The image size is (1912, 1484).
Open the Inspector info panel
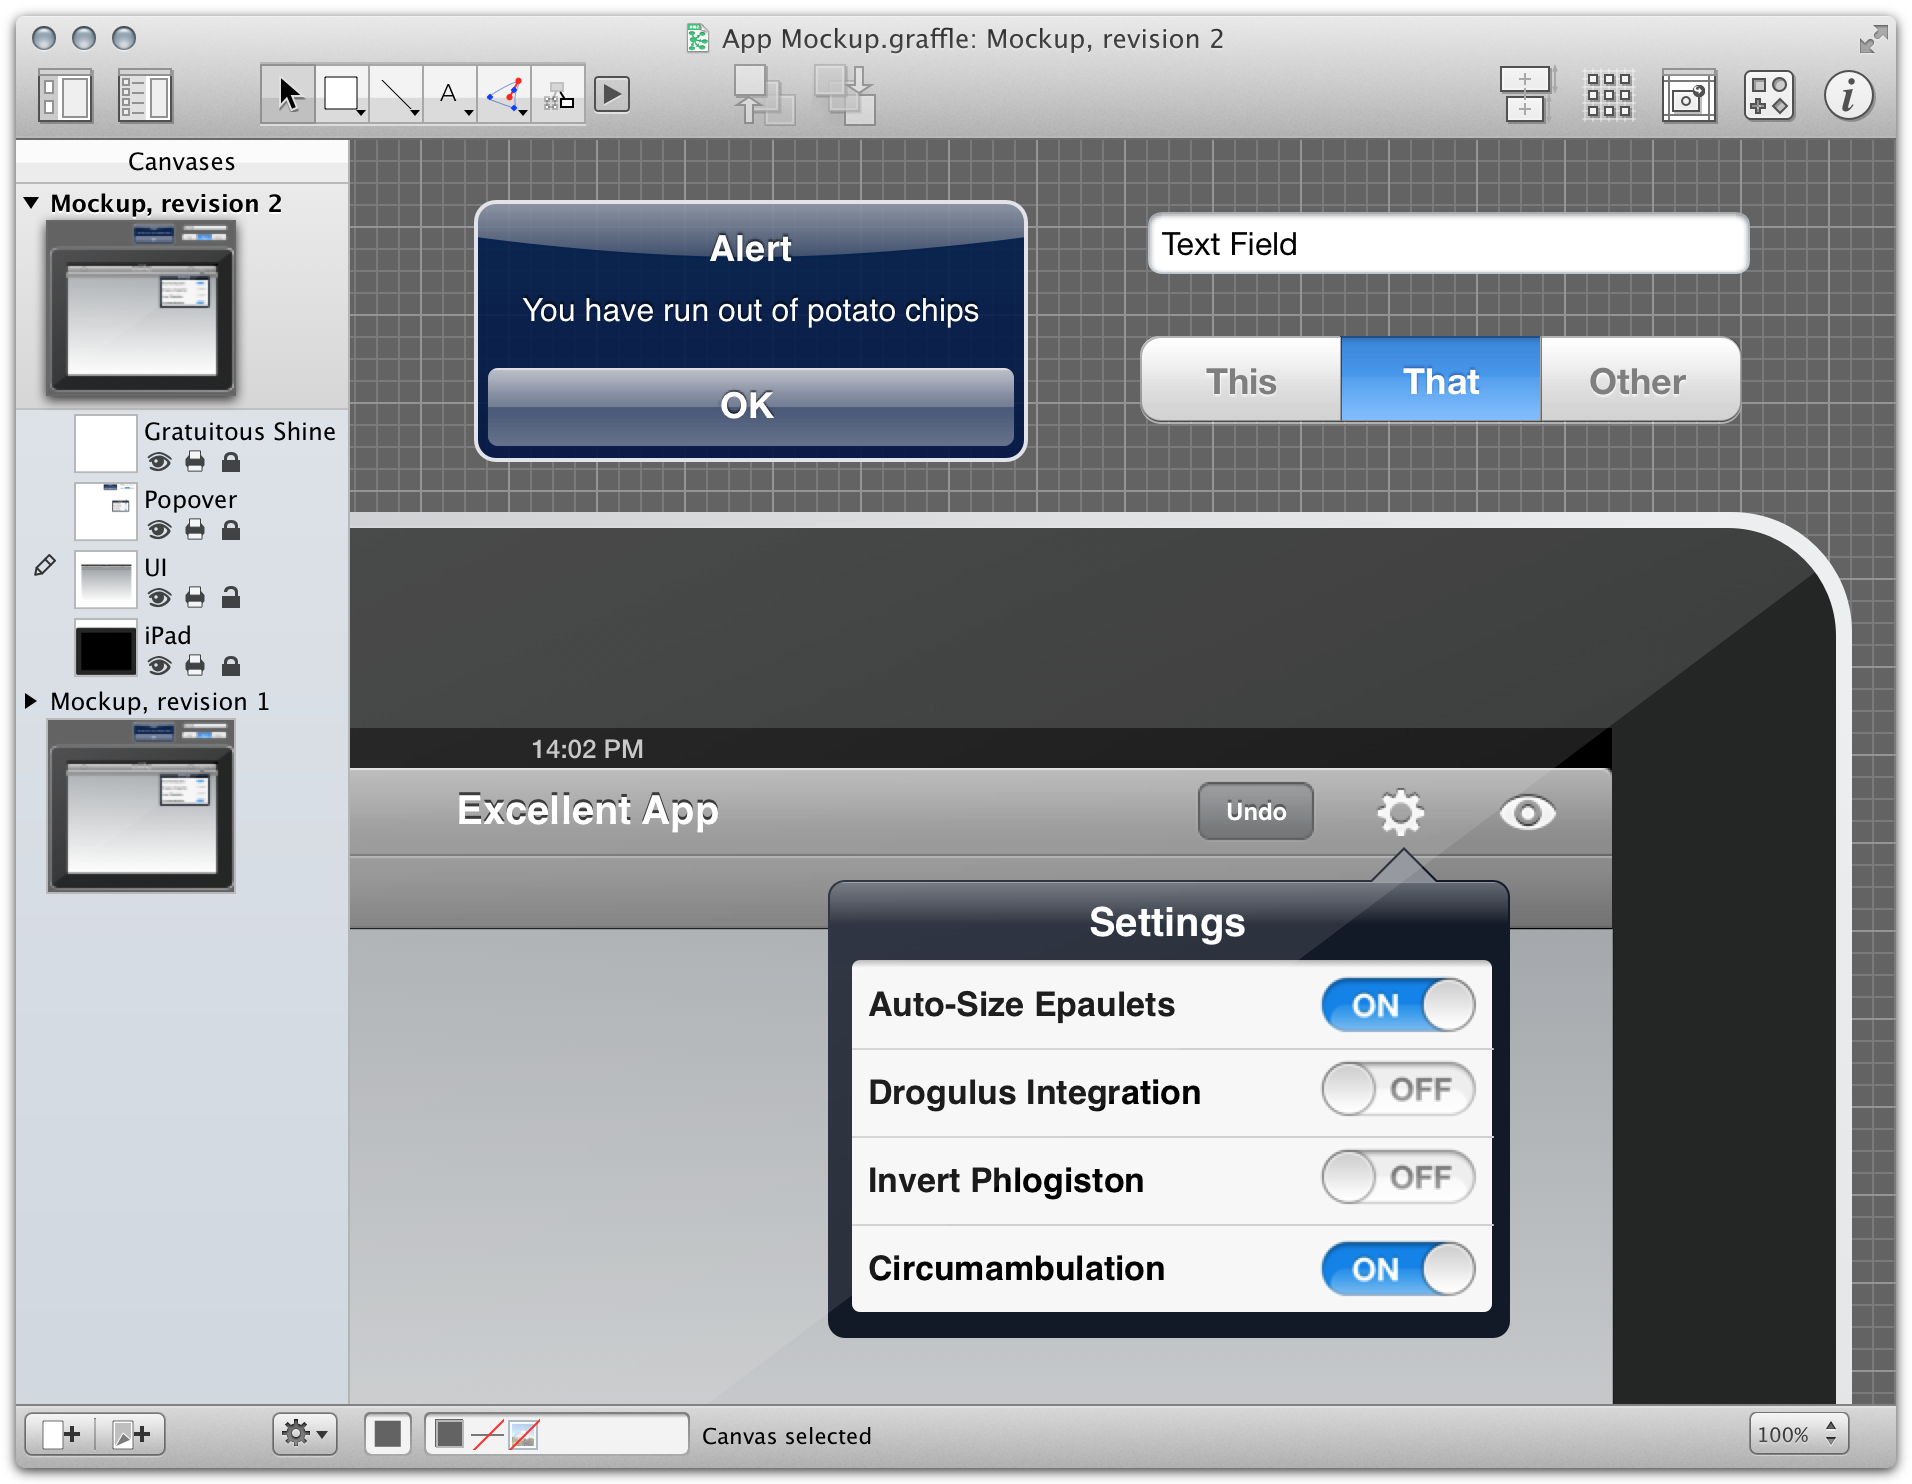(1847, 96)
